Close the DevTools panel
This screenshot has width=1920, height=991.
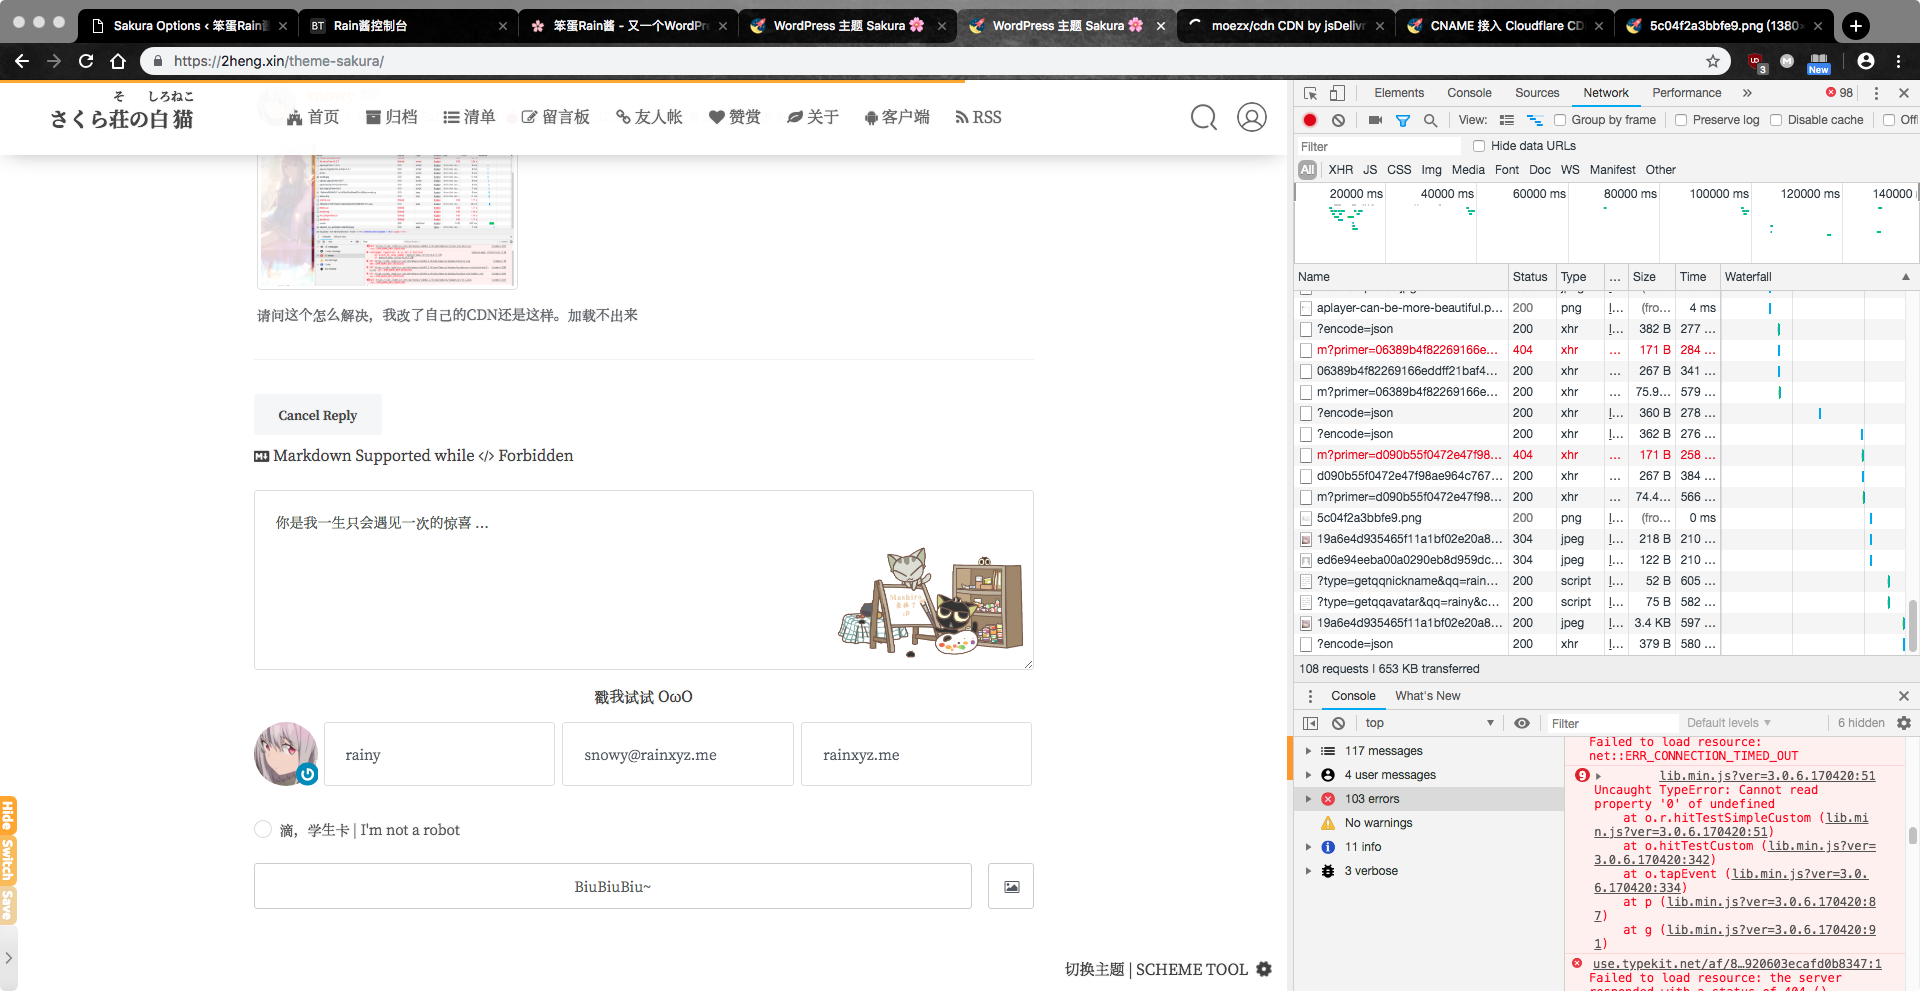pos(1904,93)
